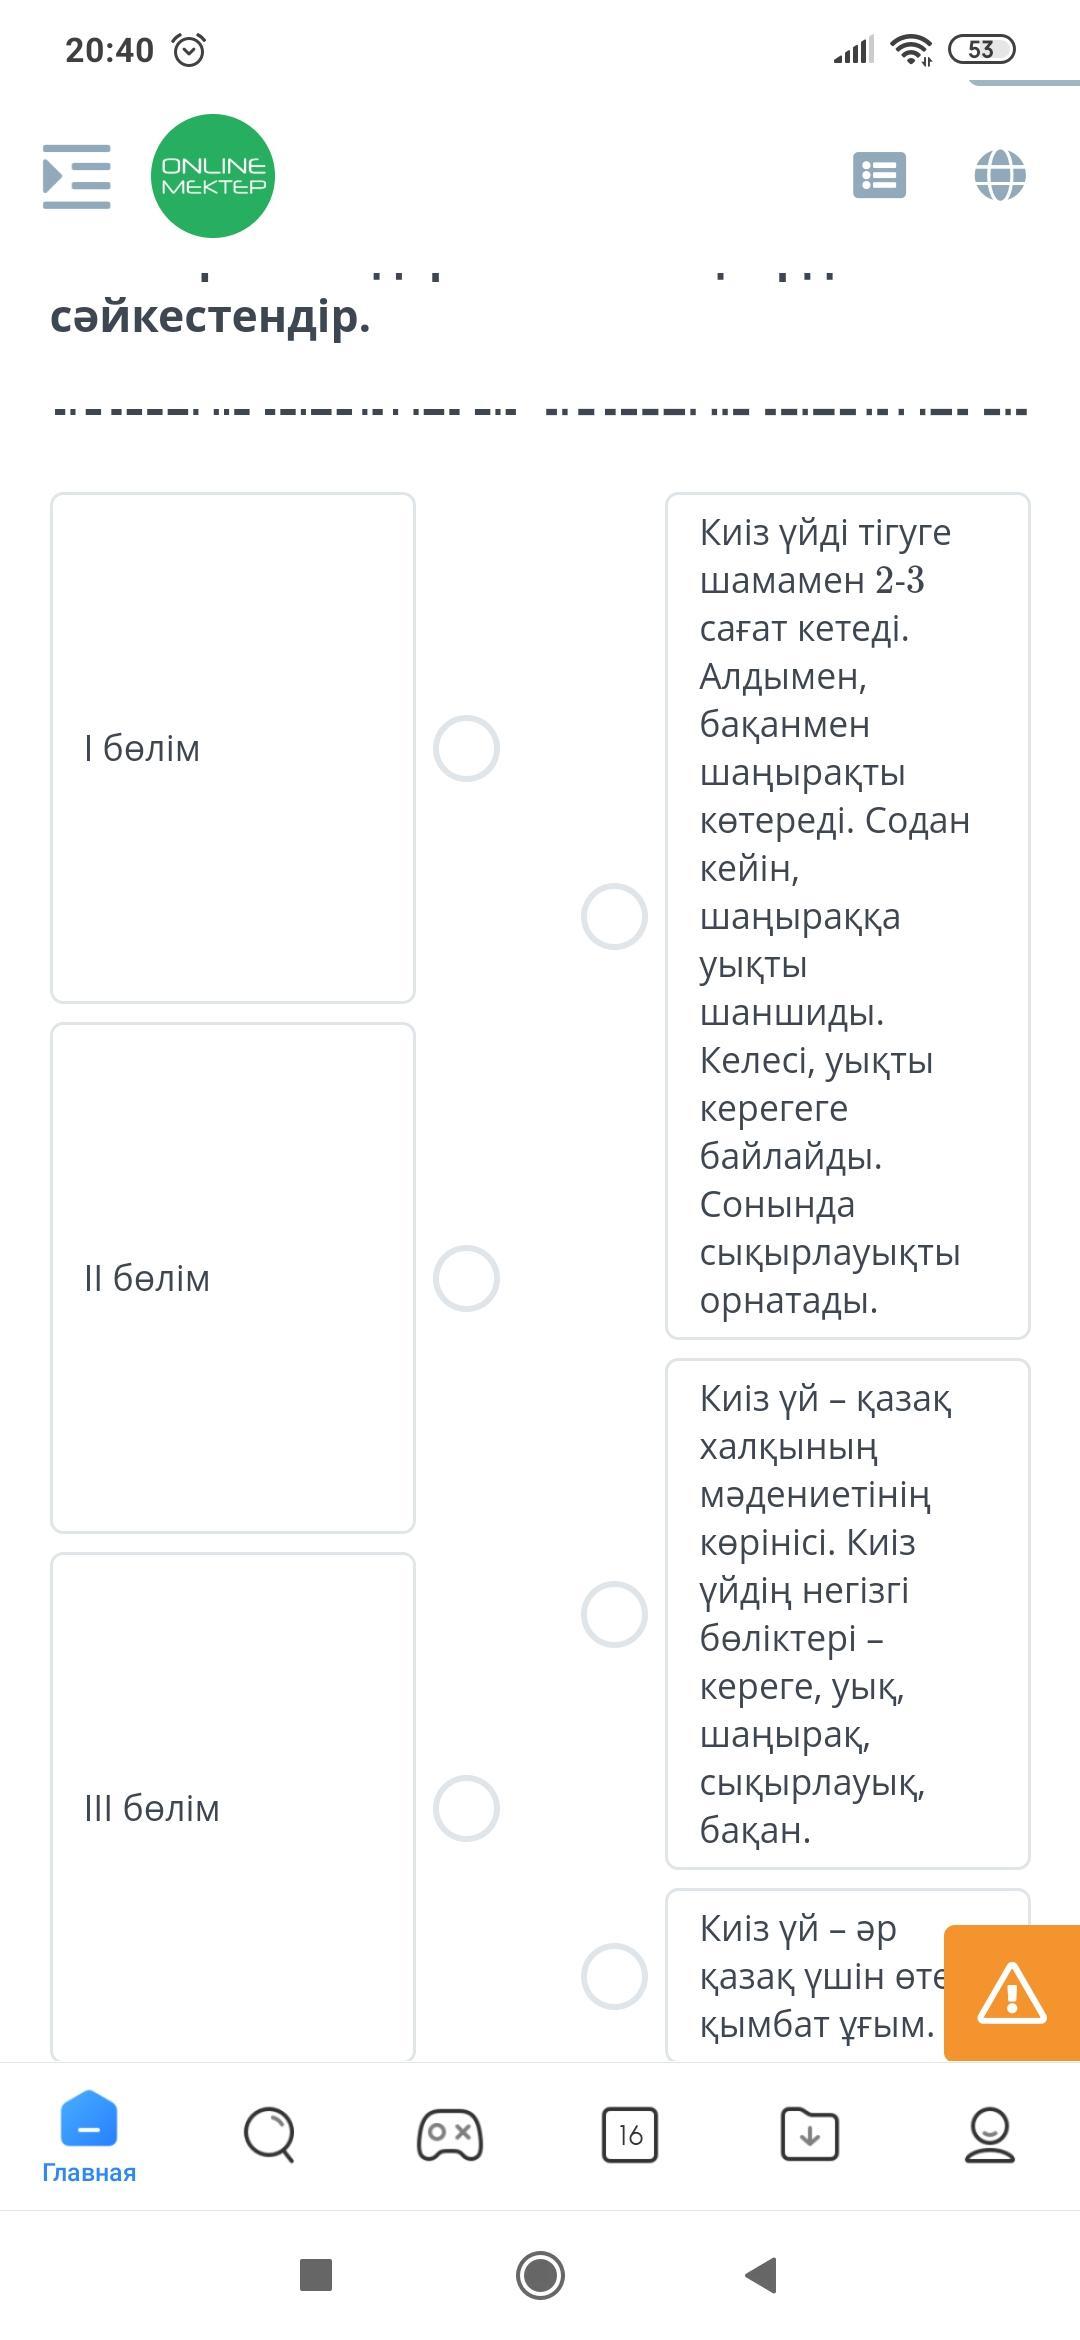This screenshot has width=1080, height=2340.
Task: Open the search icon in bottom bar
Action: (x=269, y=2134)
